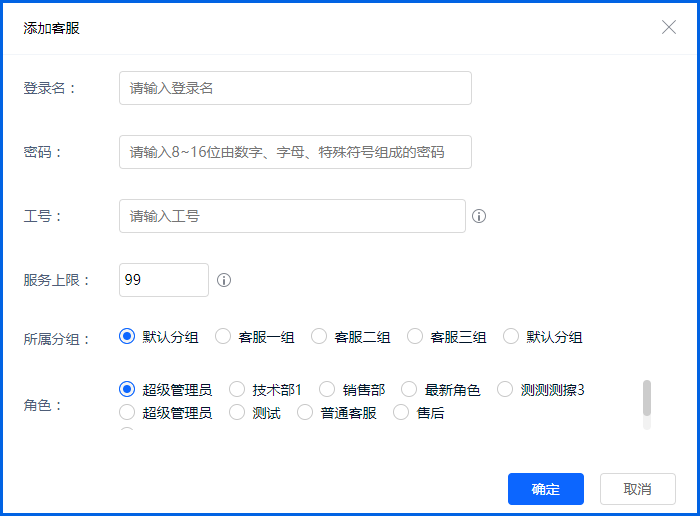Click the role list scrollbar thumb

pyautogui.click(x=646, y=398)
